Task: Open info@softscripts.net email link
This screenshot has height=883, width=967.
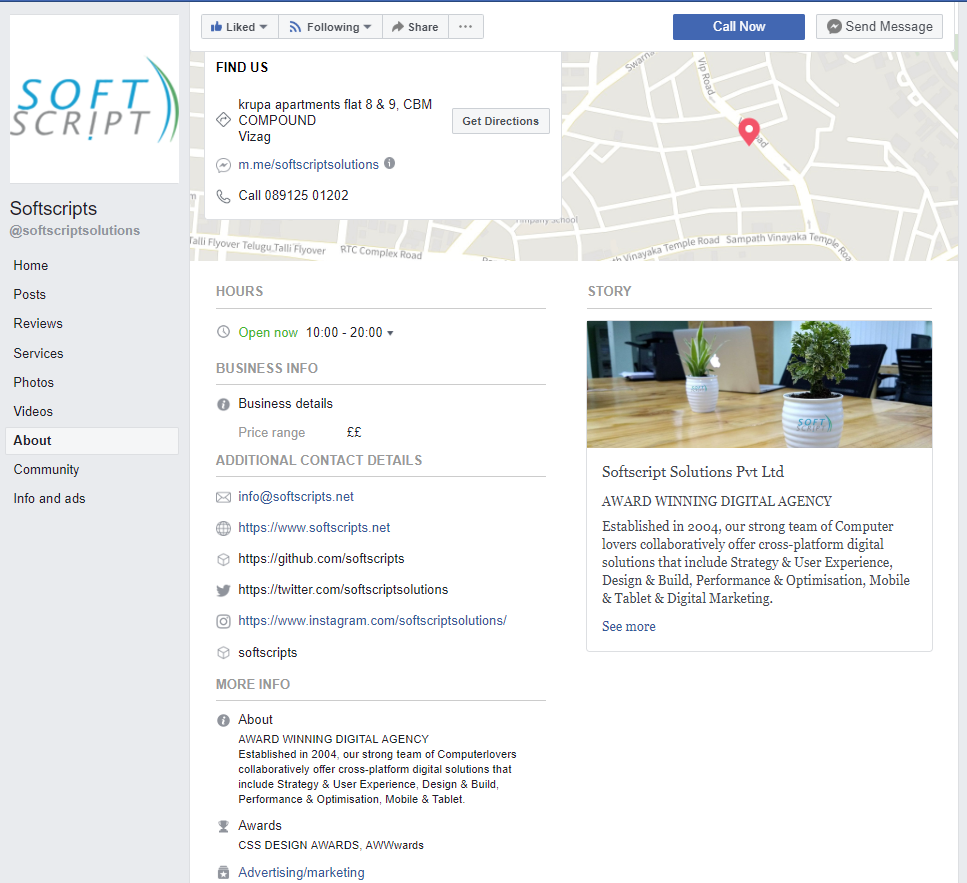Action: (x=296, y=496)
